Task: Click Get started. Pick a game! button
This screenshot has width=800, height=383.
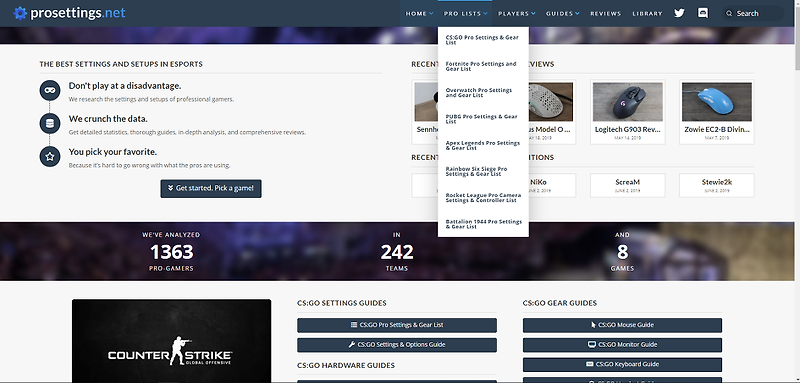Action: click(211, 188)
